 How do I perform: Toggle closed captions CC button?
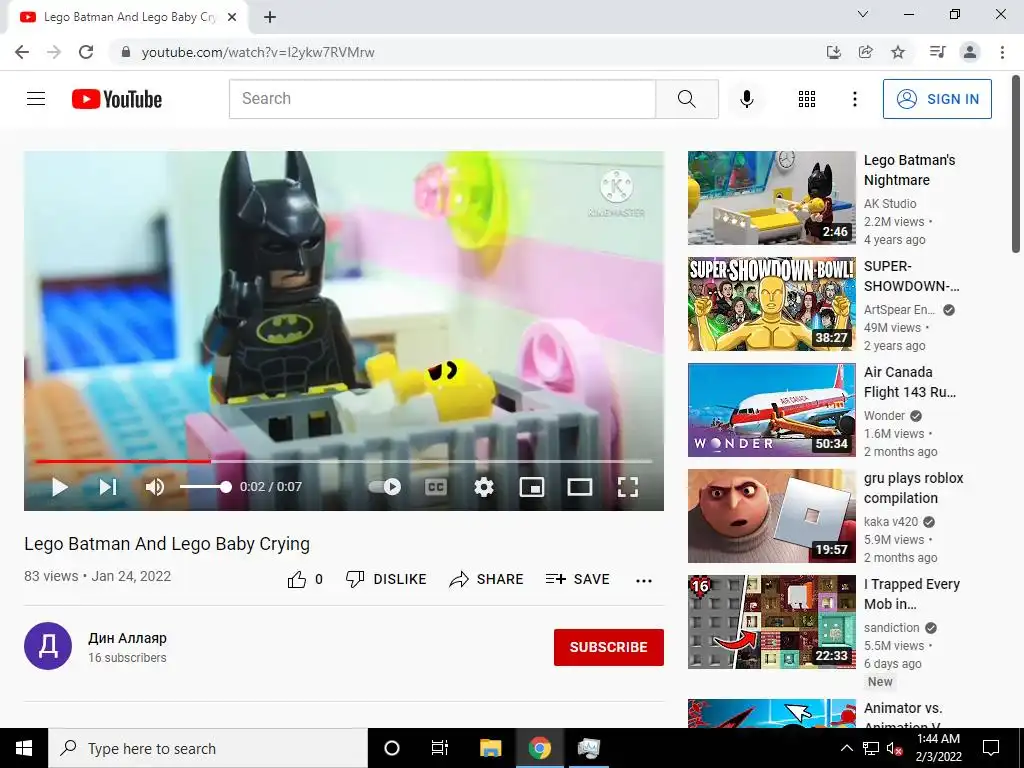coord(436,487)
